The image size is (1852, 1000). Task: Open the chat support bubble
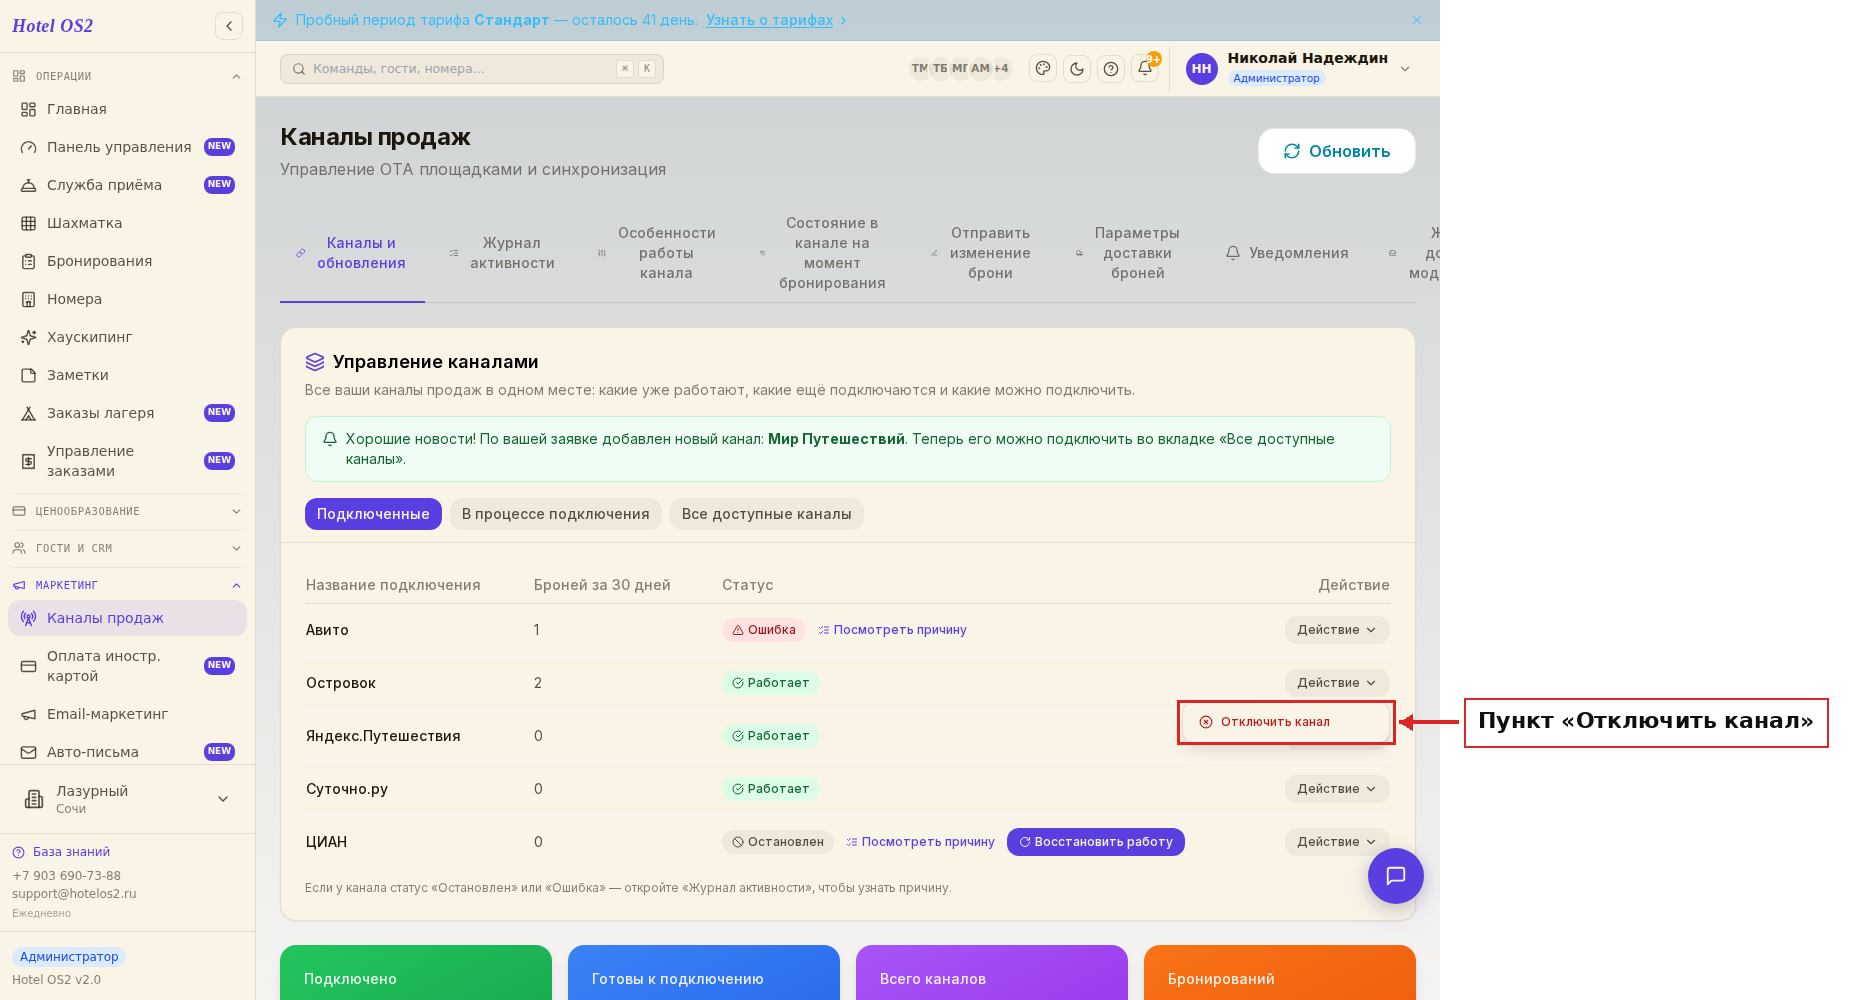[1396, 876]
